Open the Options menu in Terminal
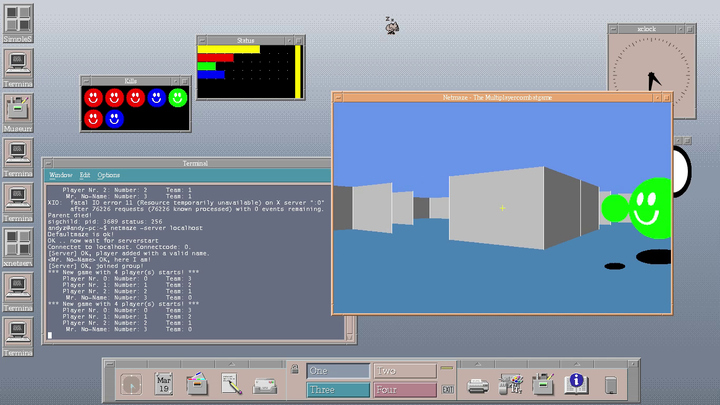Image resolution: width=720 pixels, height=405 pixels. (108, 175)
